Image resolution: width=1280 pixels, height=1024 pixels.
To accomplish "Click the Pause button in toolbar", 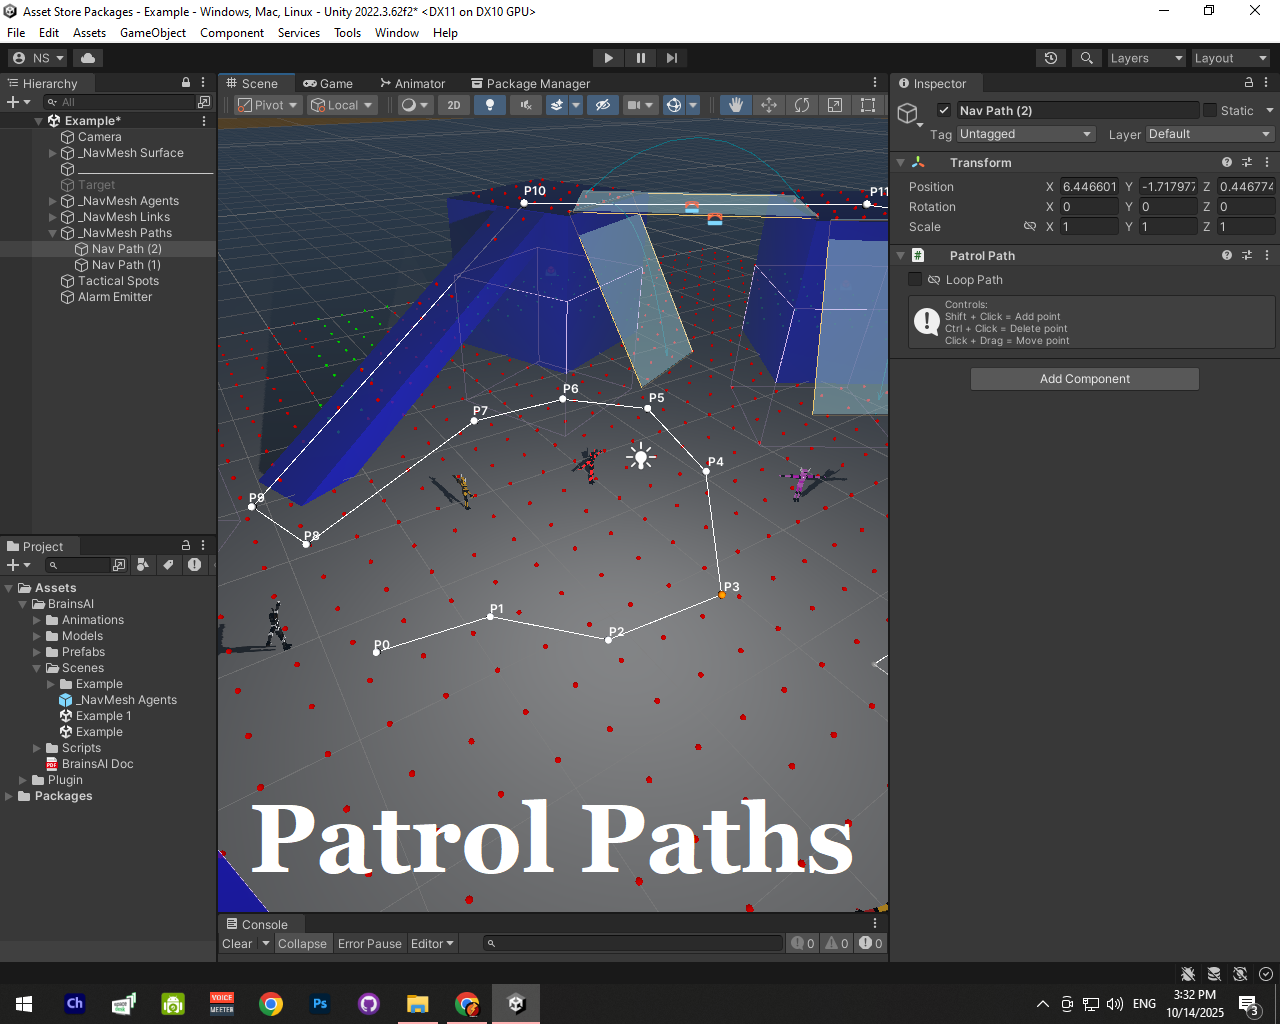I will click(x=640, y=58).
